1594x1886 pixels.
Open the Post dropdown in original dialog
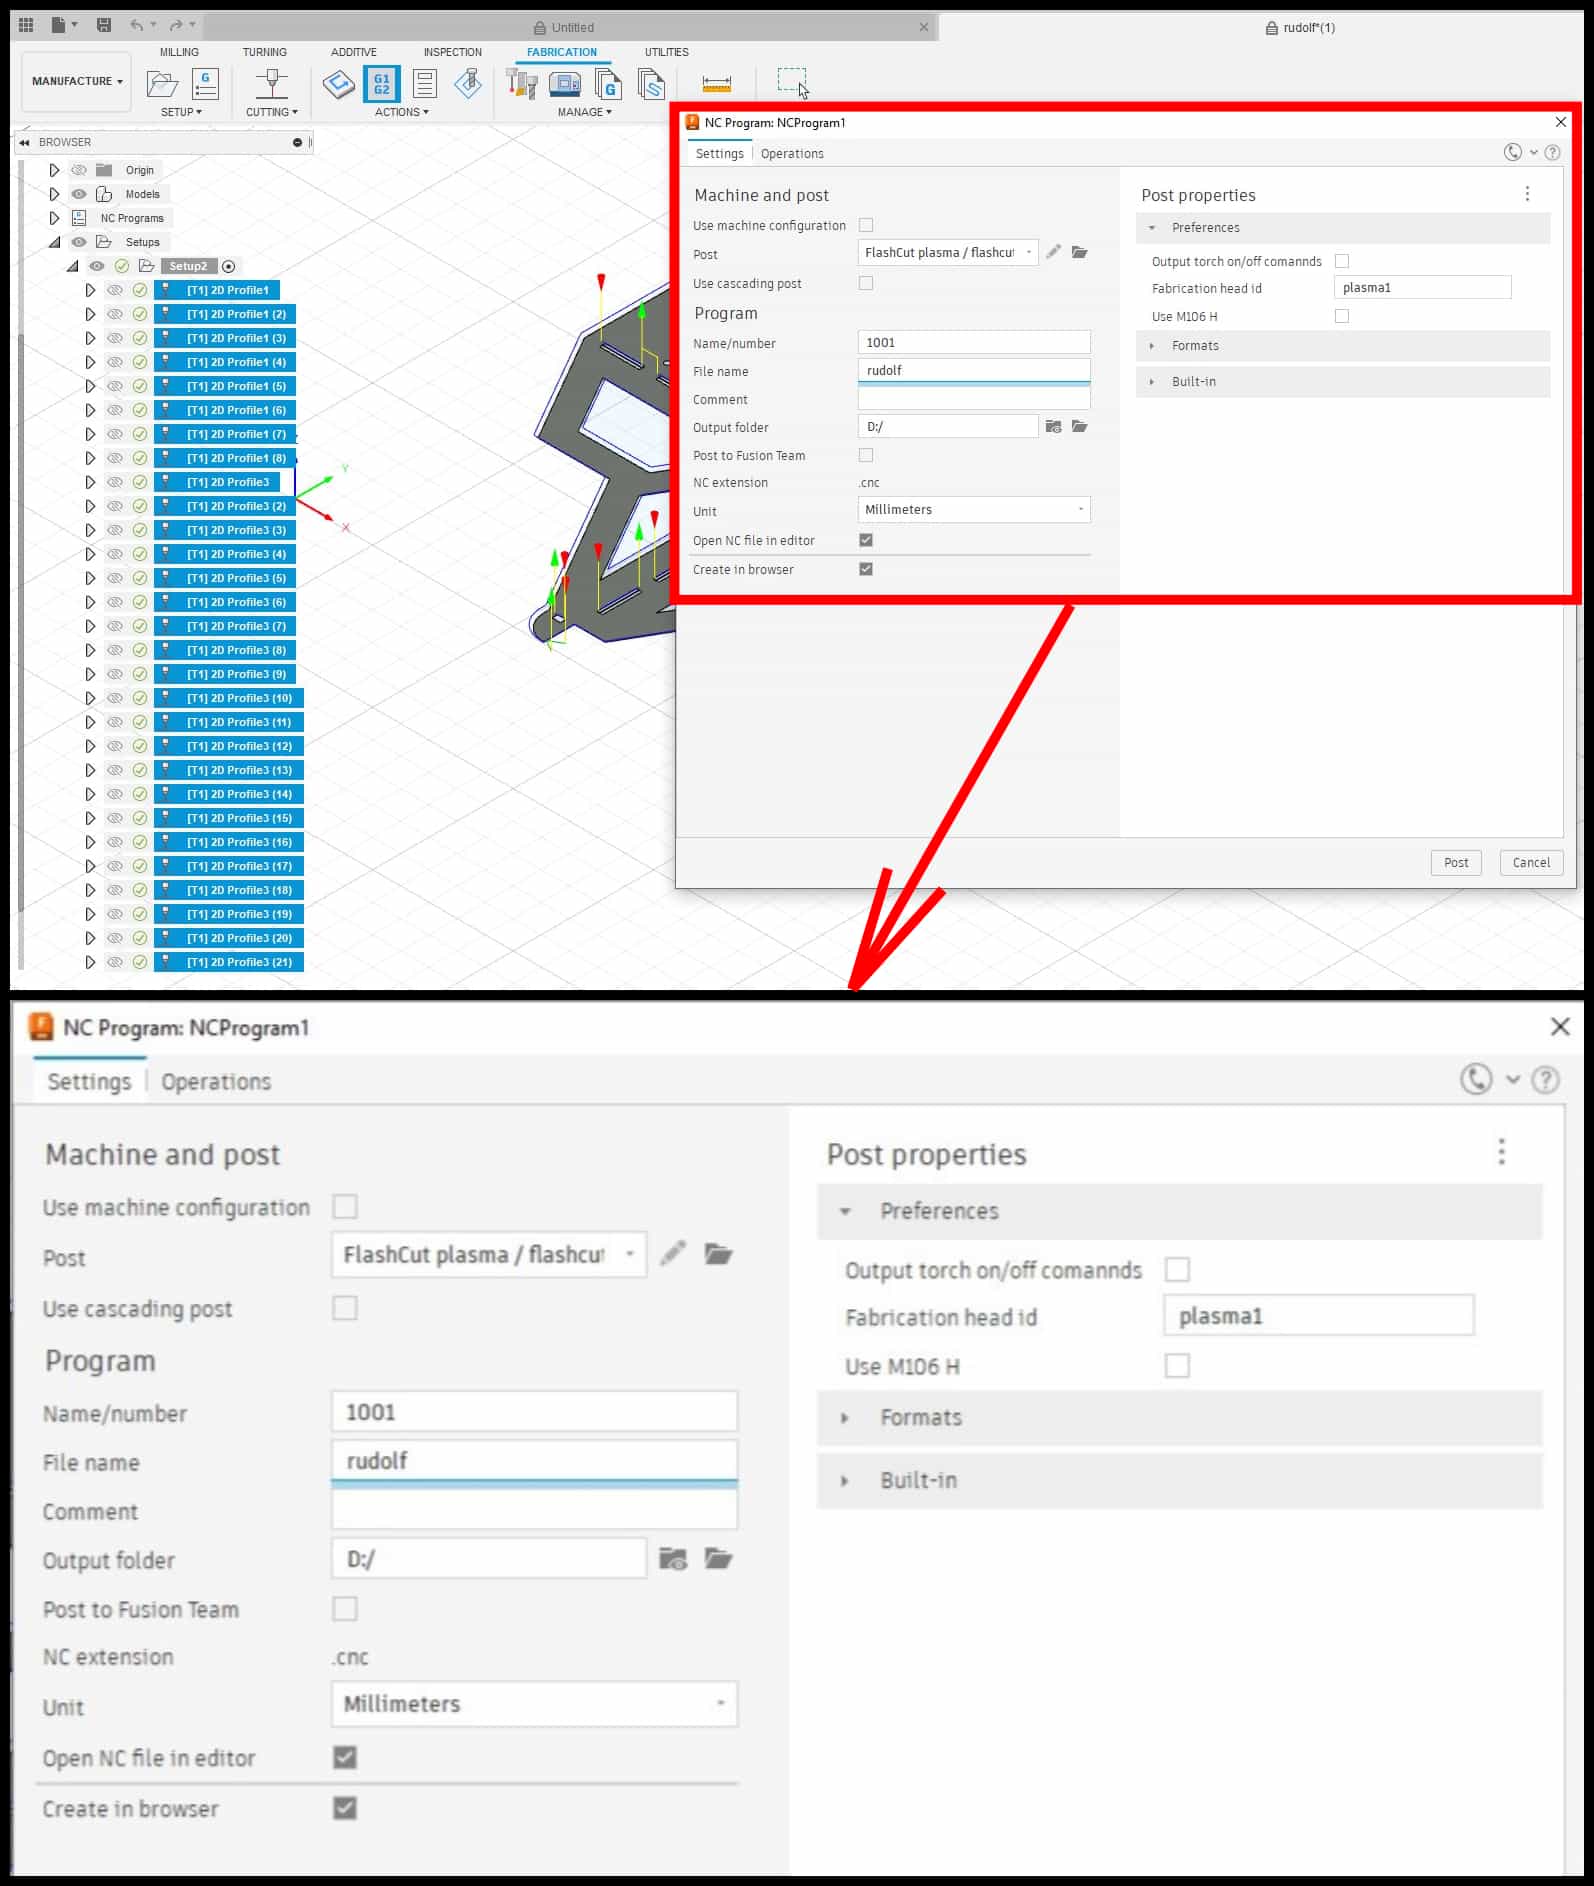click(x=947, y=252)
